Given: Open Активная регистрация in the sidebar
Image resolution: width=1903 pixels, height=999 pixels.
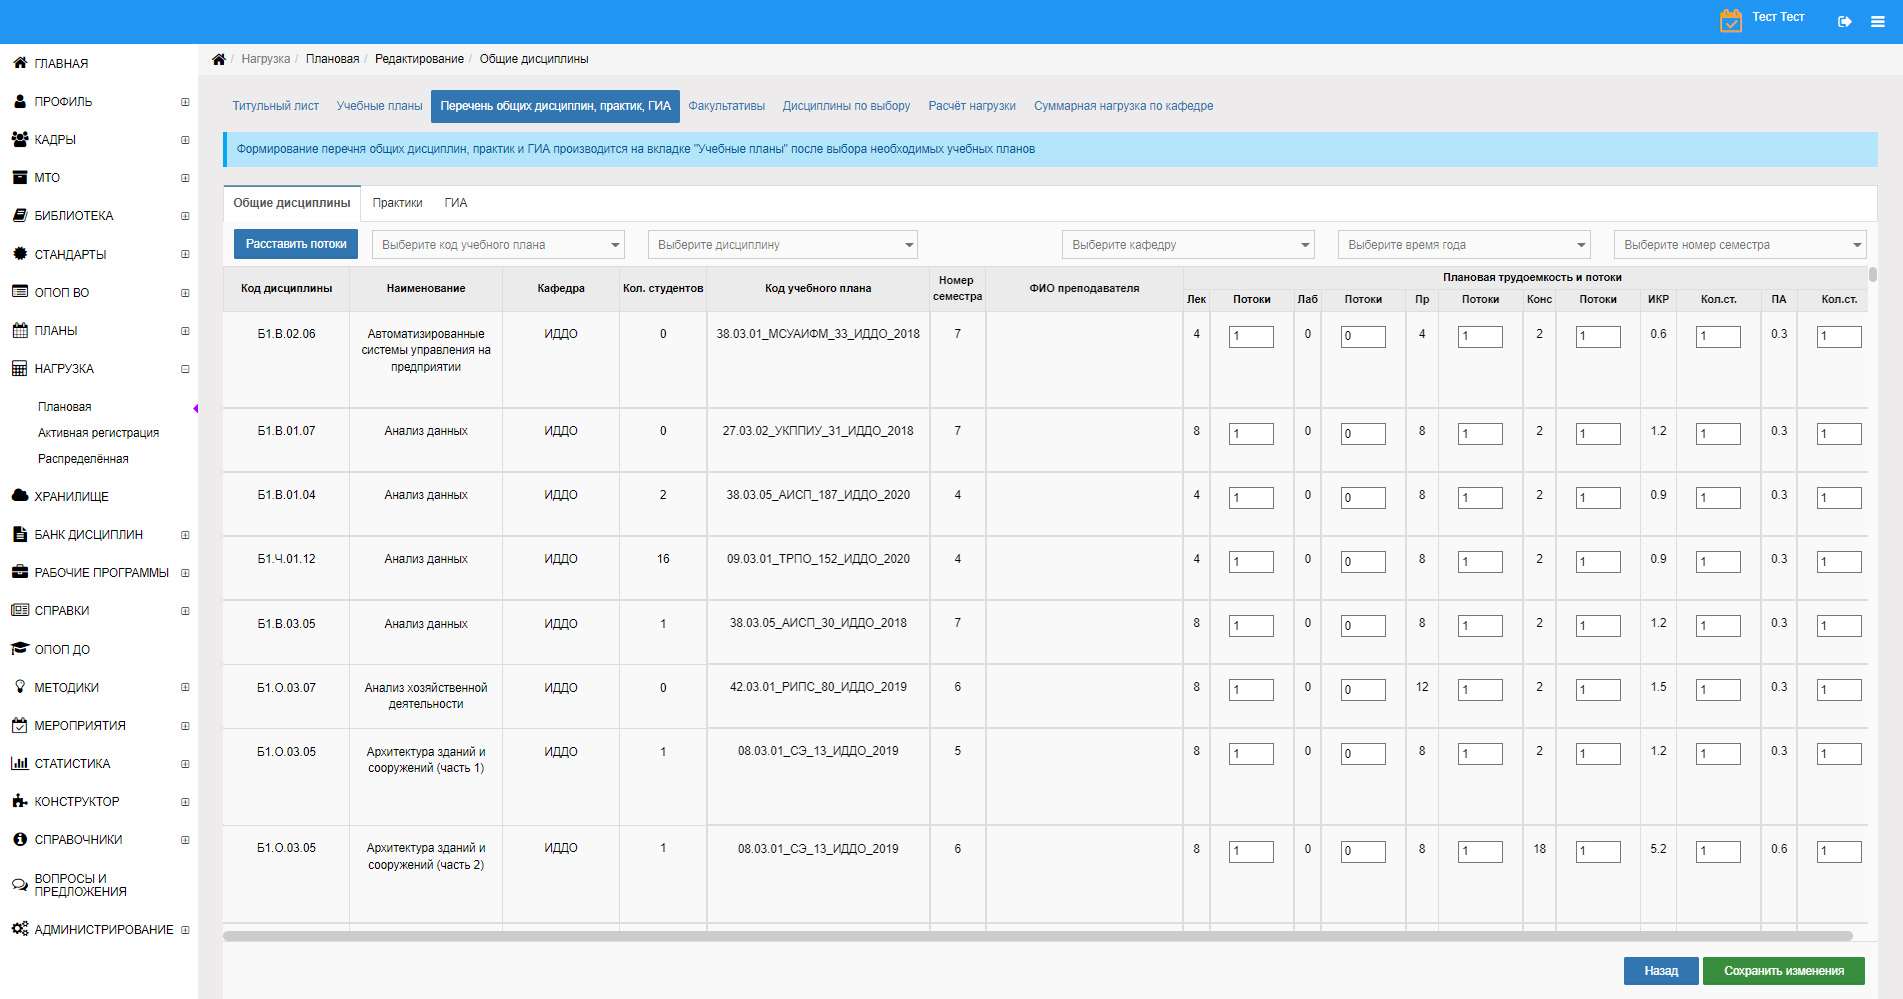Looking at the screenshot, I should pyautogui.click(x=98, y=433).
